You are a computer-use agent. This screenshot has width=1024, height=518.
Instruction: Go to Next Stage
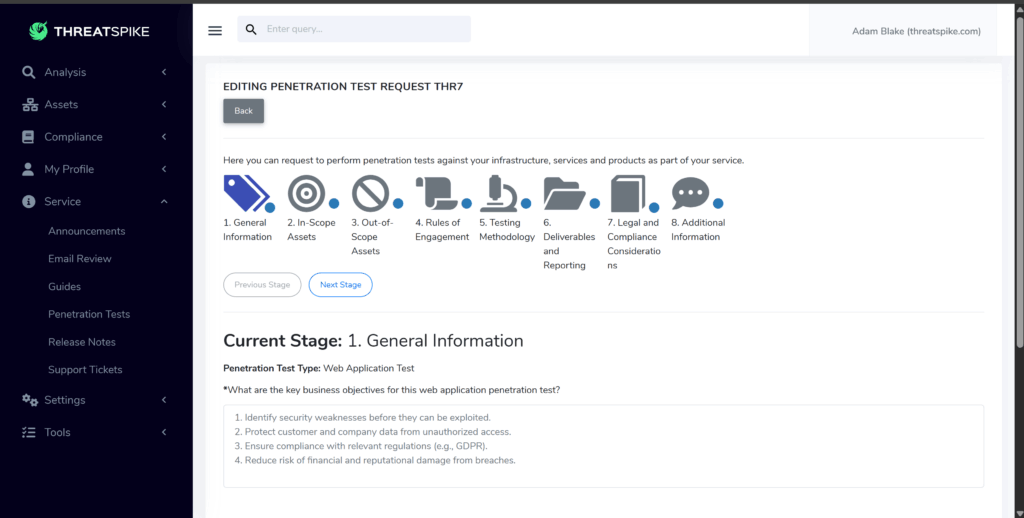340,285
